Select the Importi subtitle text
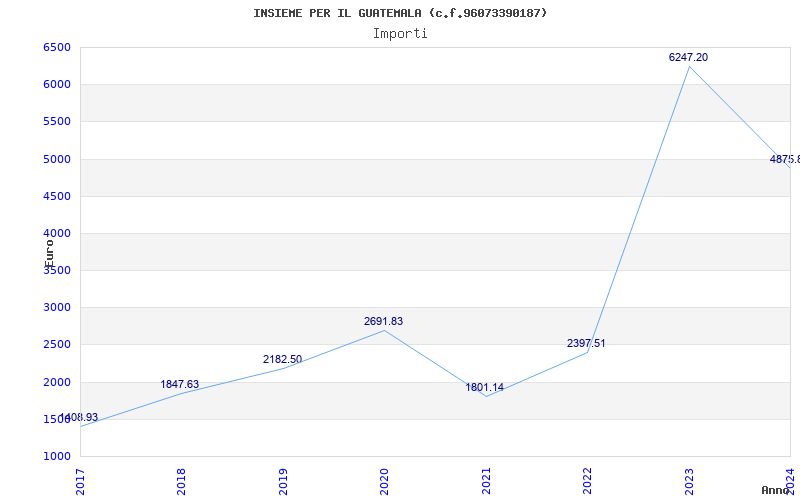Image resolution: width=800 pixels, height=500 pixels. [x=400, y=34]
